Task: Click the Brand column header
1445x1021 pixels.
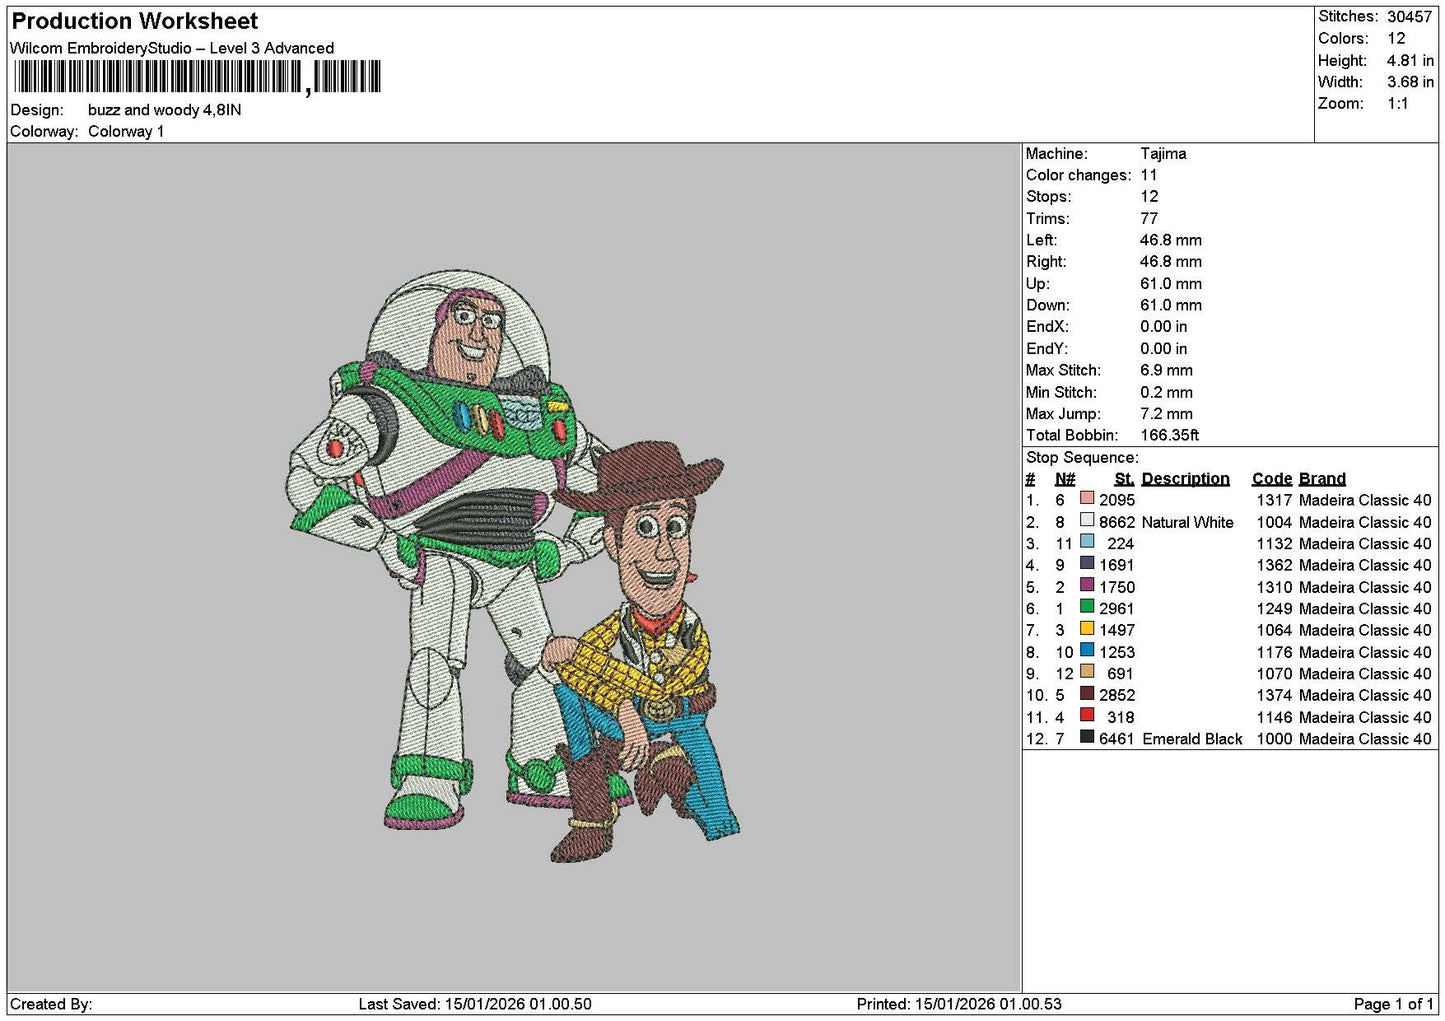Action: 1322,479
